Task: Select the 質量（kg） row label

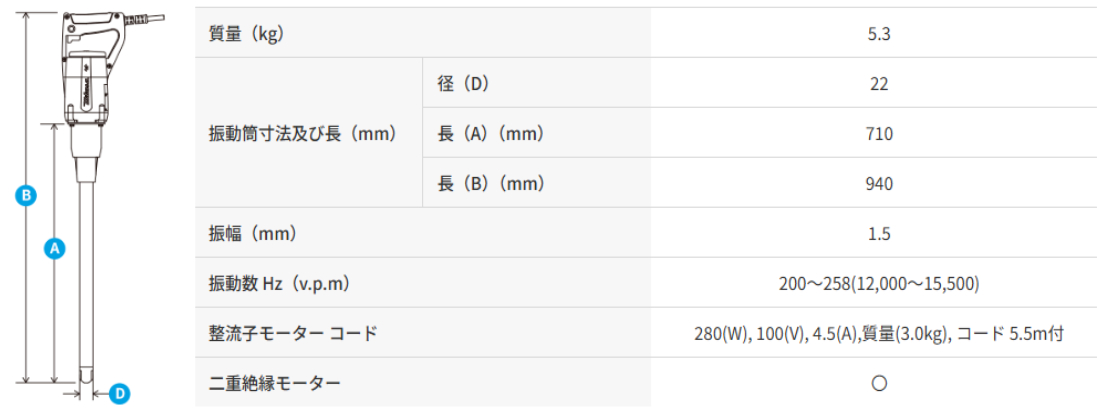Action: [246, 33]
